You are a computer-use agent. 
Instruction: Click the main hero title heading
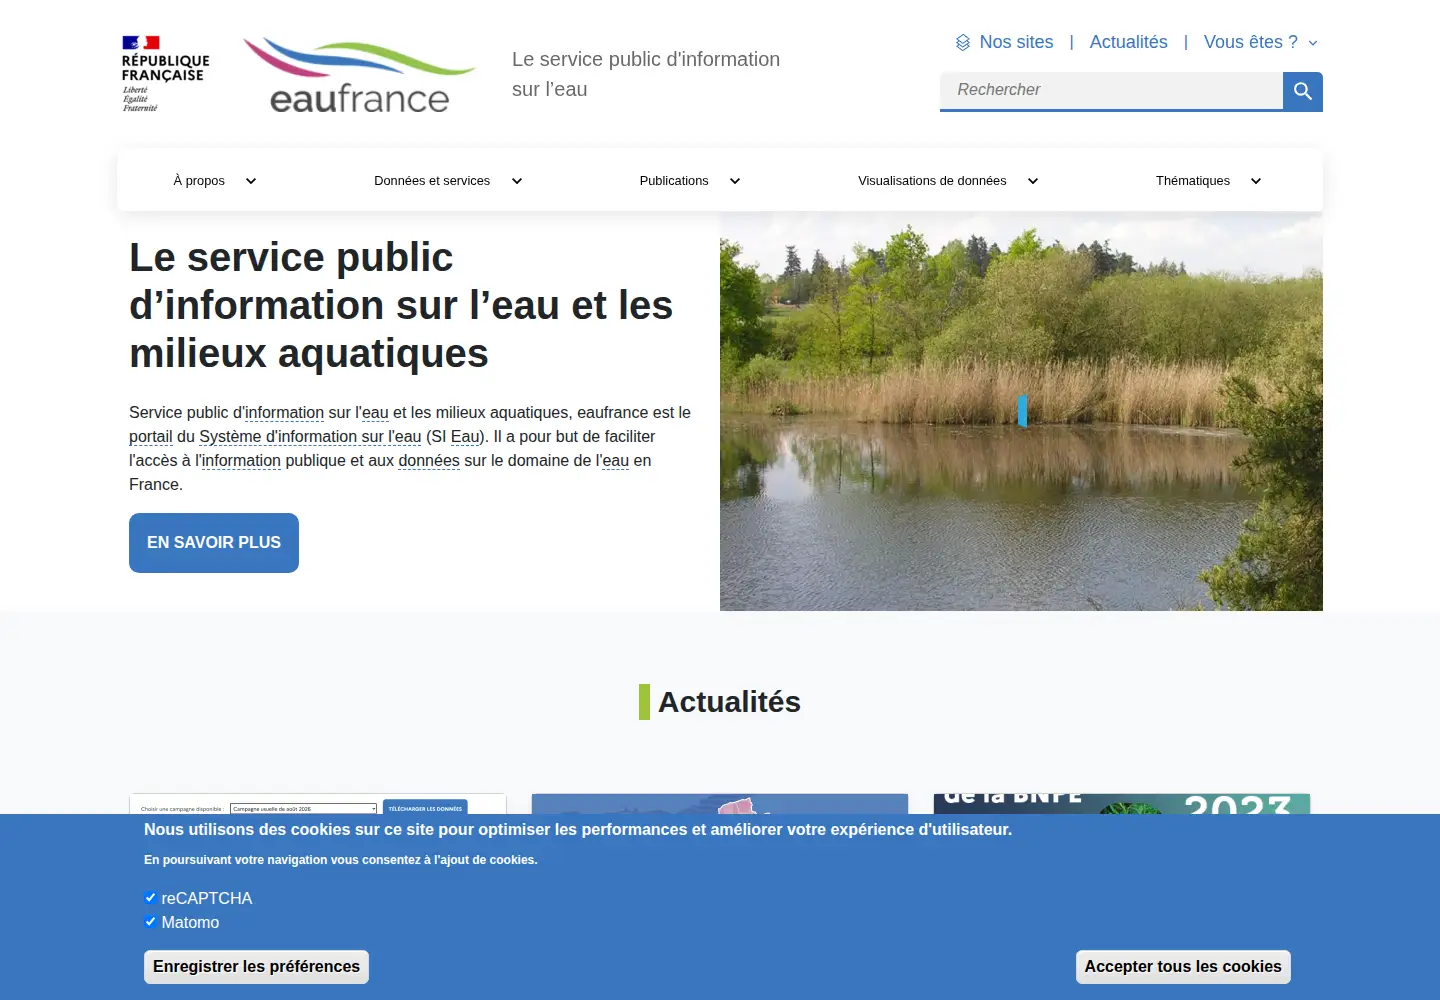click(401, 305)
